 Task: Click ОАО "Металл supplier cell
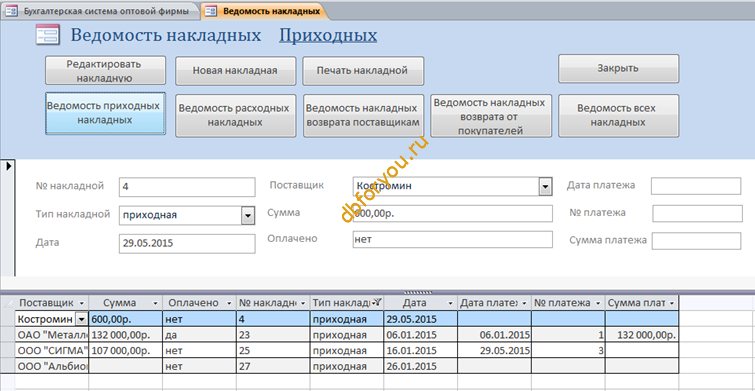click(52, 335)
